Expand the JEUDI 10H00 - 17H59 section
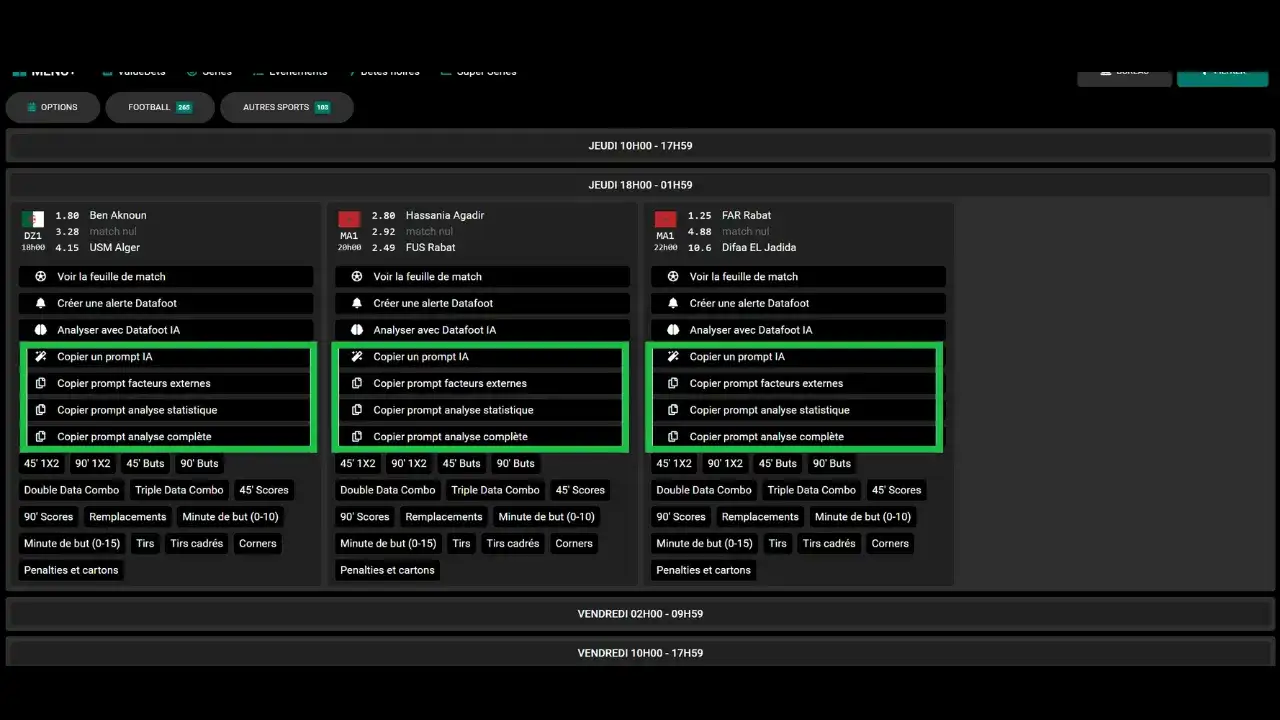 point(640,146)
